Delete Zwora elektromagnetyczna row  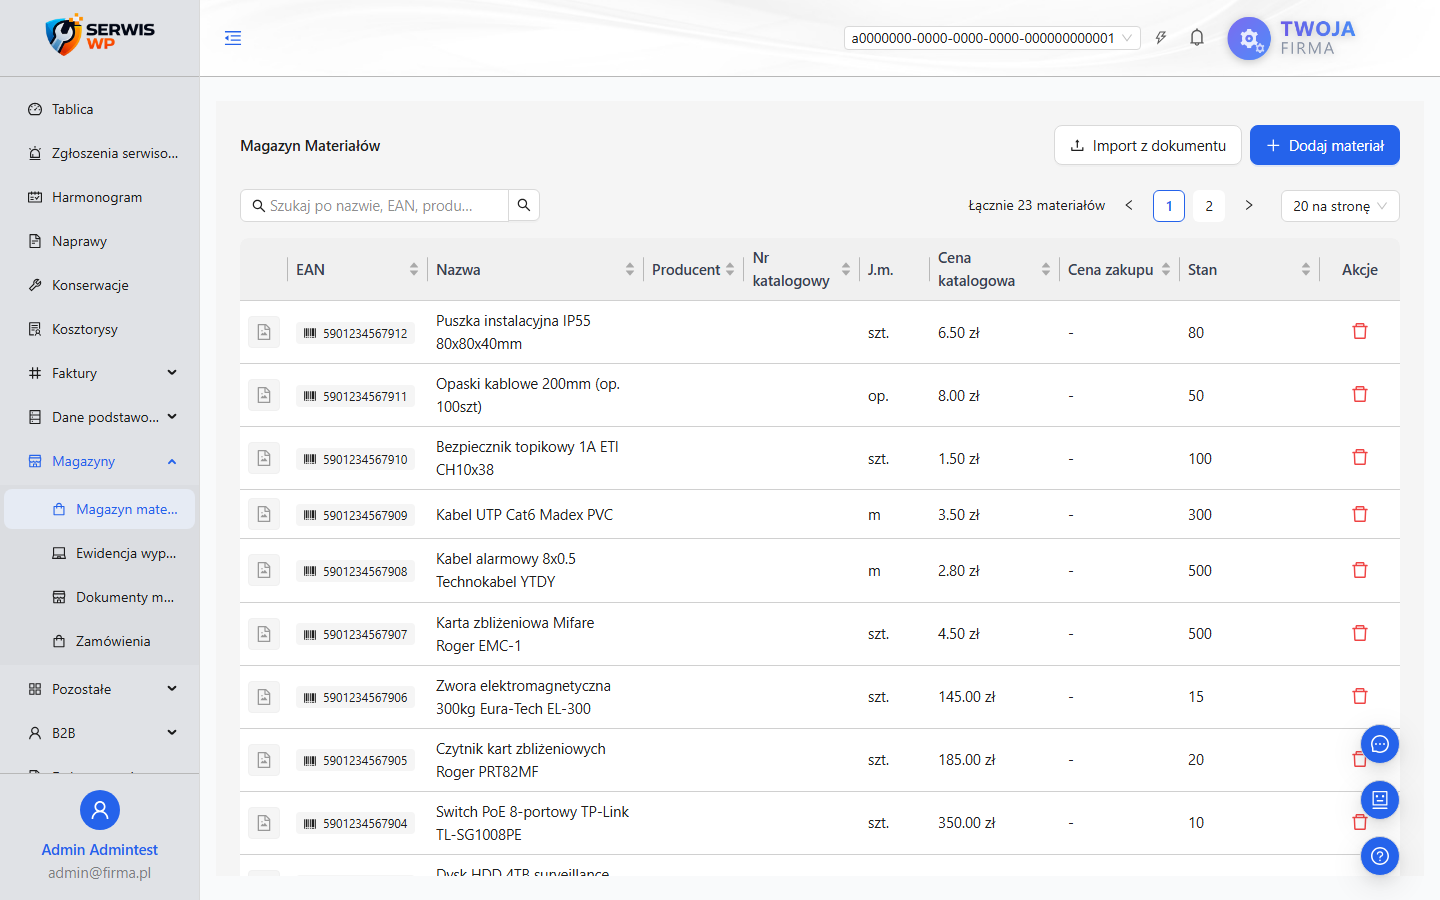point(1360,696)
